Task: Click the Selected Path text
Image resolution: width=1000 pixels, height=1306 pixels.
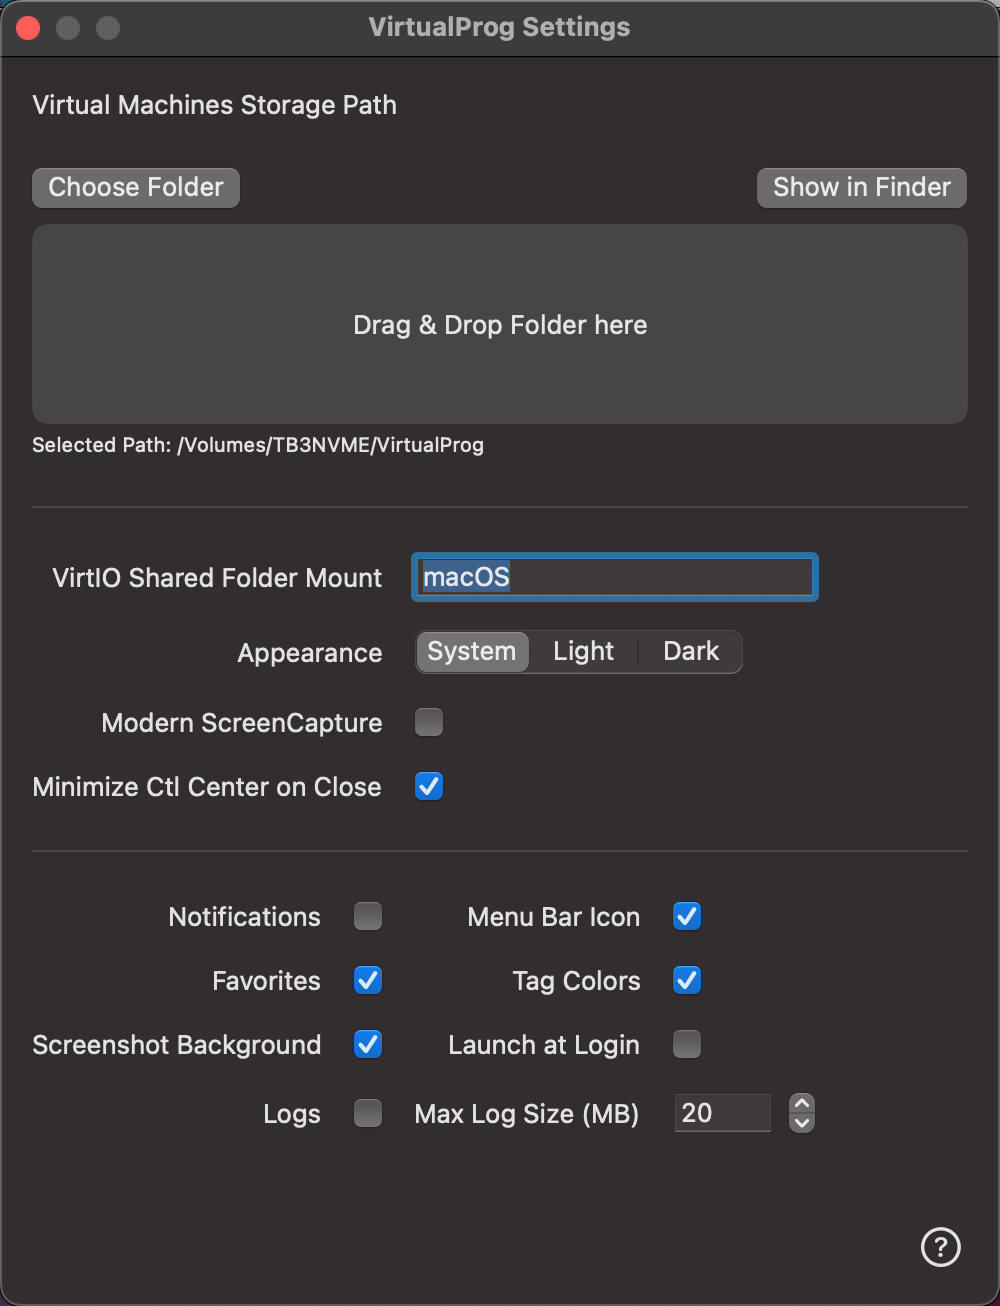Action: click(x=258, y=445)
